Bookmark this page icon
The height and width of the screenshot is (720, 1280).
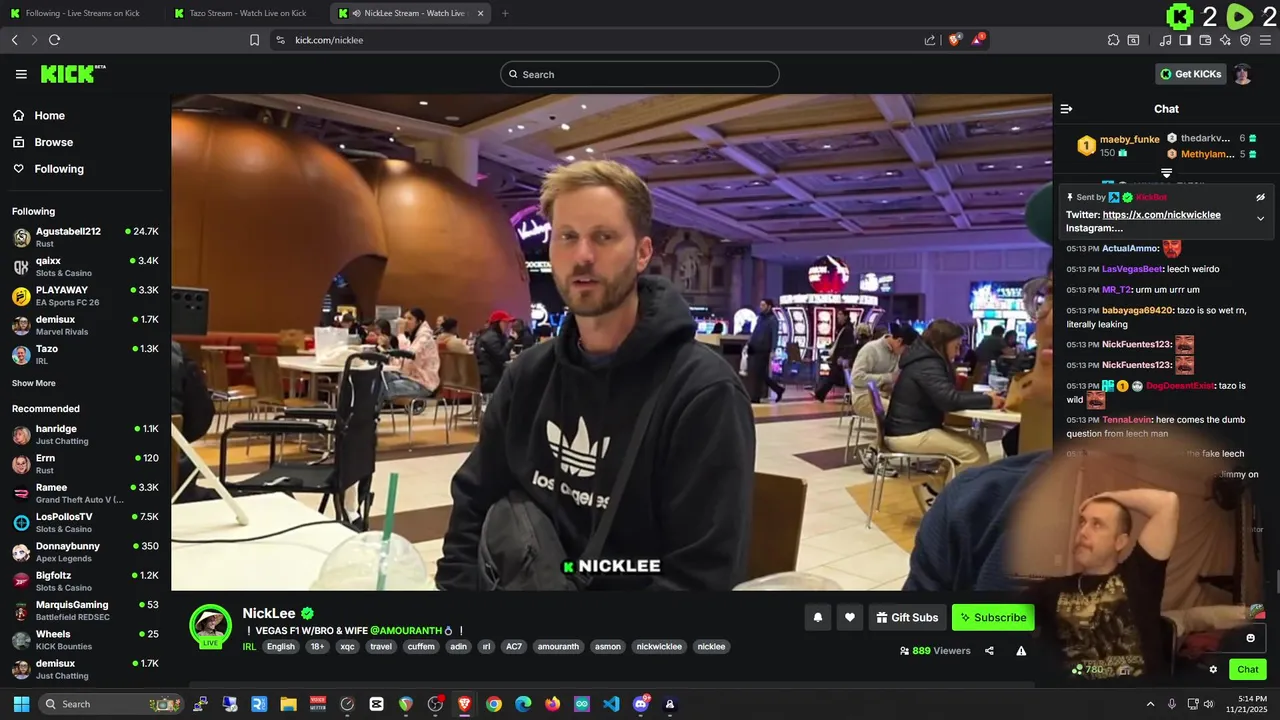click(254, 40)
